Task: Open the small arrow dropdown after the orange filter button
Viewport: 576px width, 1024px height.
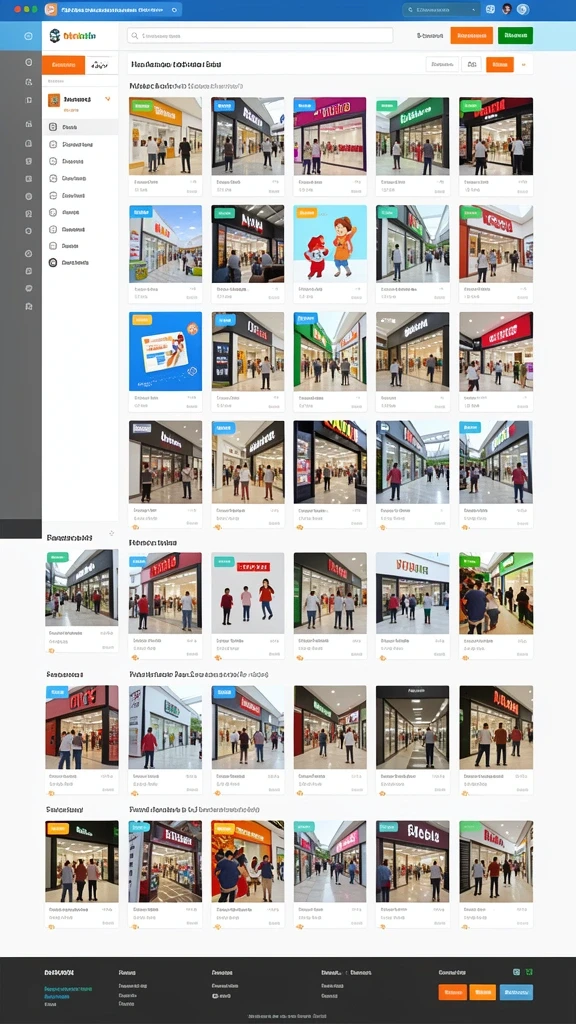Action: [x=523, y=64]
